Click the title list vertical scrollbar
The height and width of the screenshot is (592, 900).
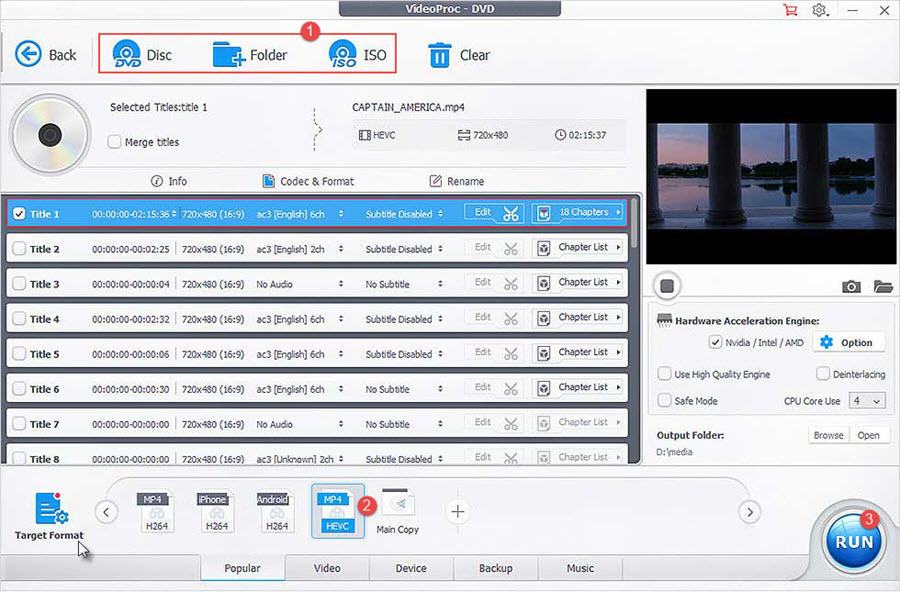tap(634, 224)
